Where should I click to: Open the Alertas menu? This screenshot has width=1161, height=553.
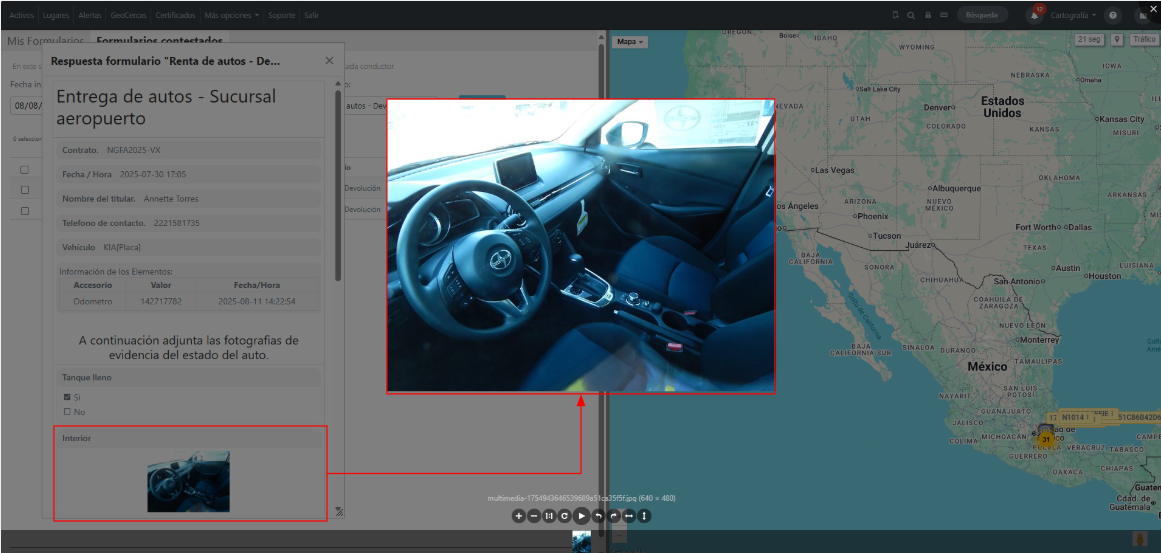point(90,15)
